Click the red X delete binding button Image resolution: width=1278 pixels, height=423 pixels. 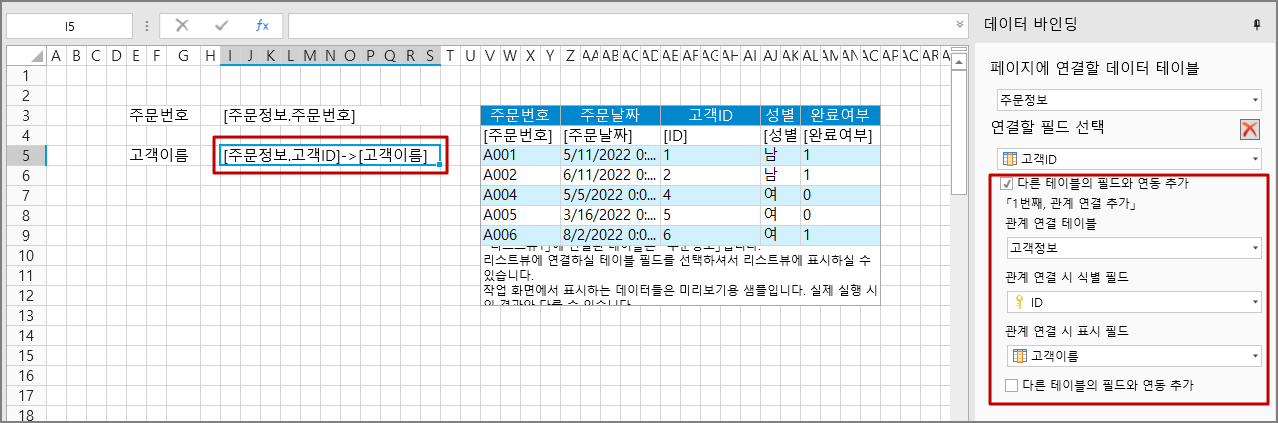pos(1249,129)
